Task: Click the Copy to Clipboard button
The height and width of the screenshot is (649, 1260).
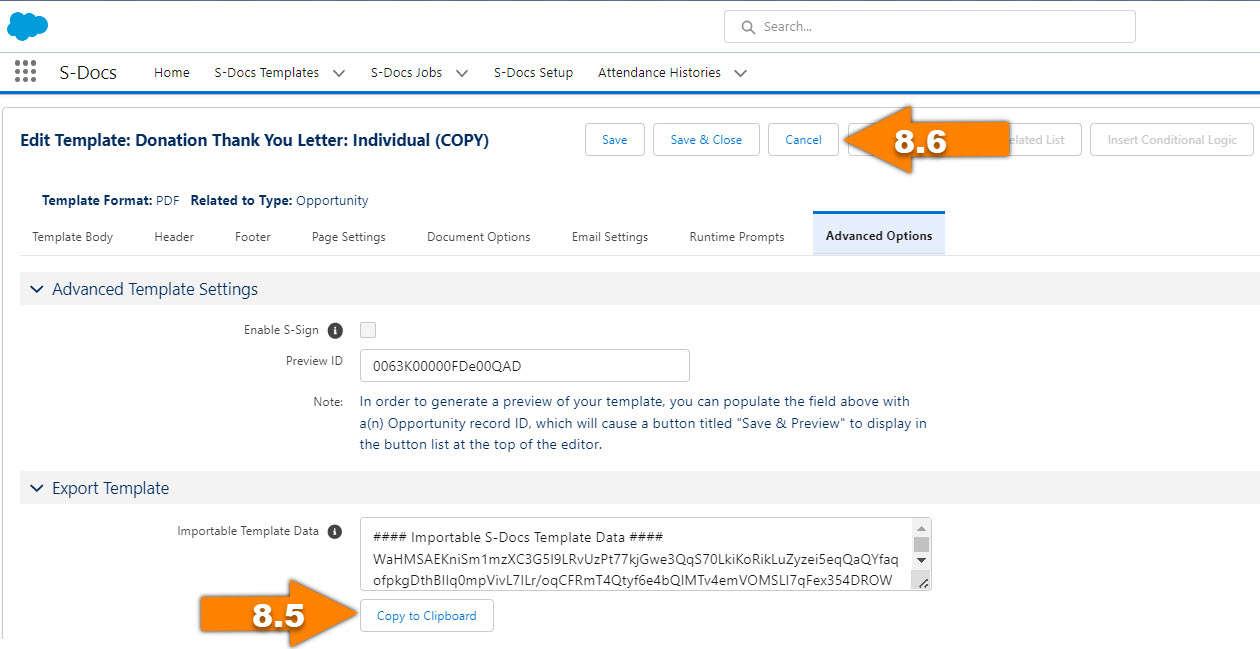Action: click(x=426, y=616)
